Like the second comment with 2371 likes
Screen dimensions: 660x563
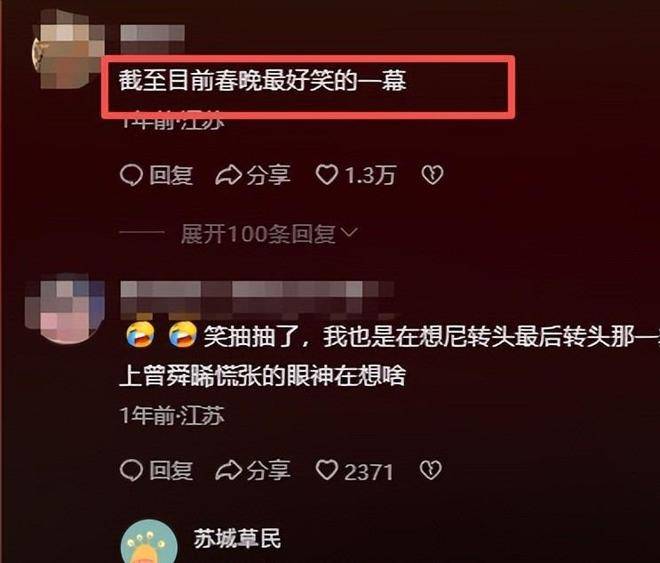[x=327, y=470]
